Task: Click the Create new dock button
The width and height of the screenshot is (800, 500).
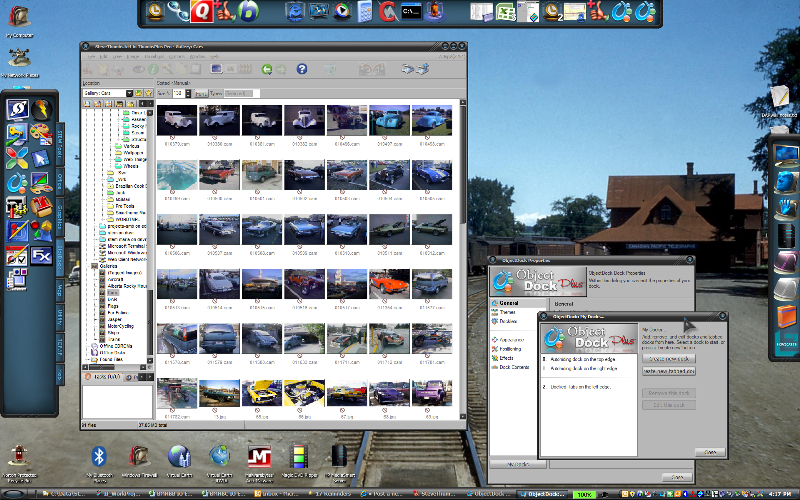Action: point(667,357)
